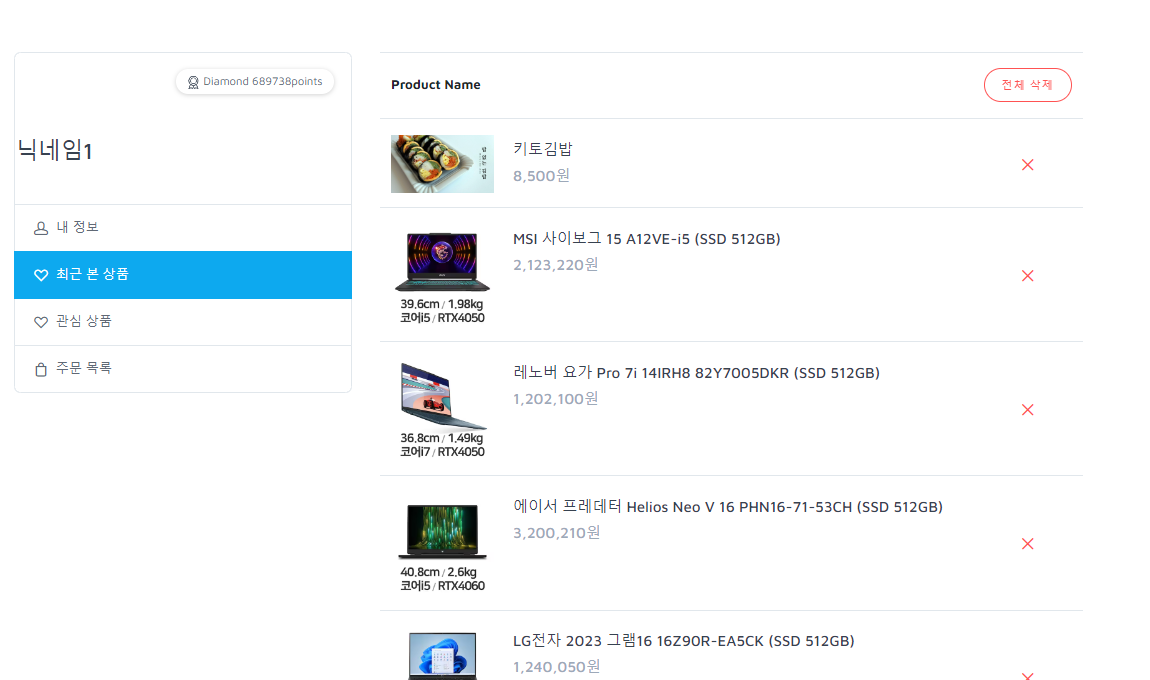Remove 키토김밥 with its red X

1028,165
